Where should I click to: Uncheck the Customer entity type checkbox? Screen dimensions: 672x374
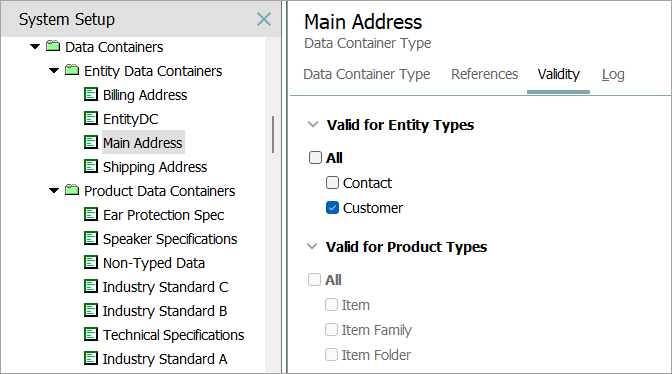tap(332, 208)
